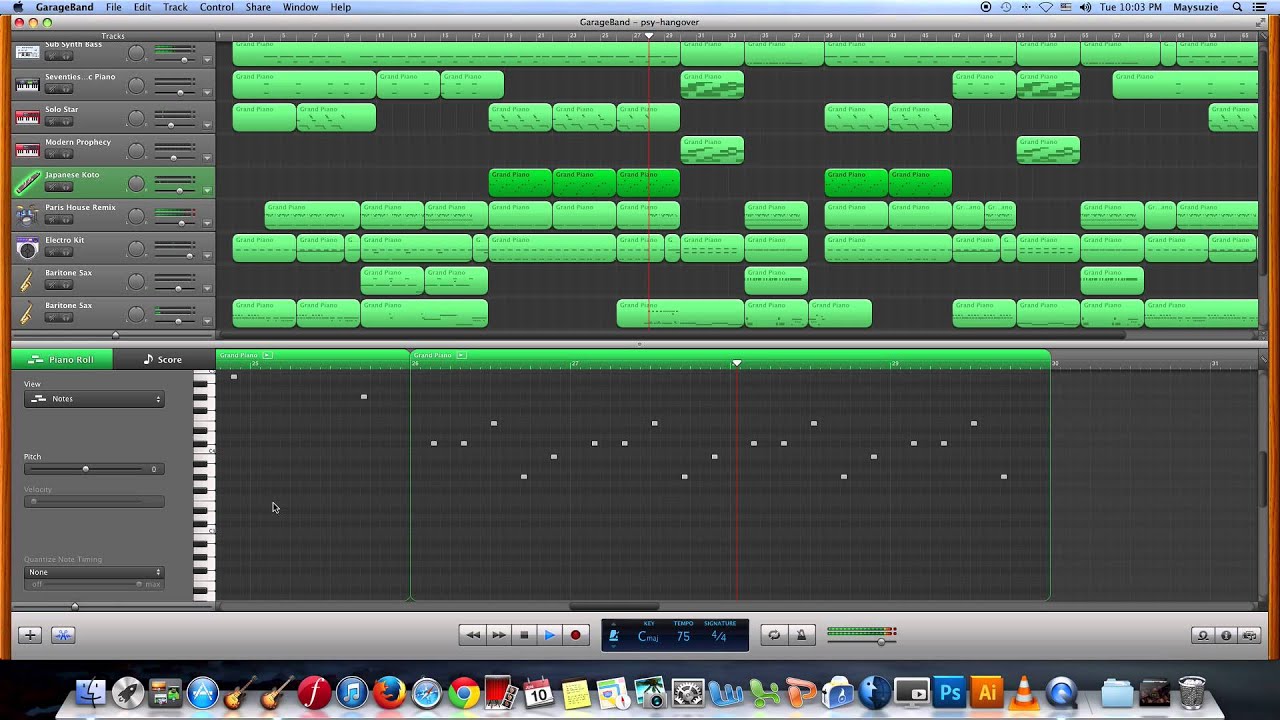Open the loop browser
The height and width of the screenshot is (720, 1280).
pos(1203,635)
